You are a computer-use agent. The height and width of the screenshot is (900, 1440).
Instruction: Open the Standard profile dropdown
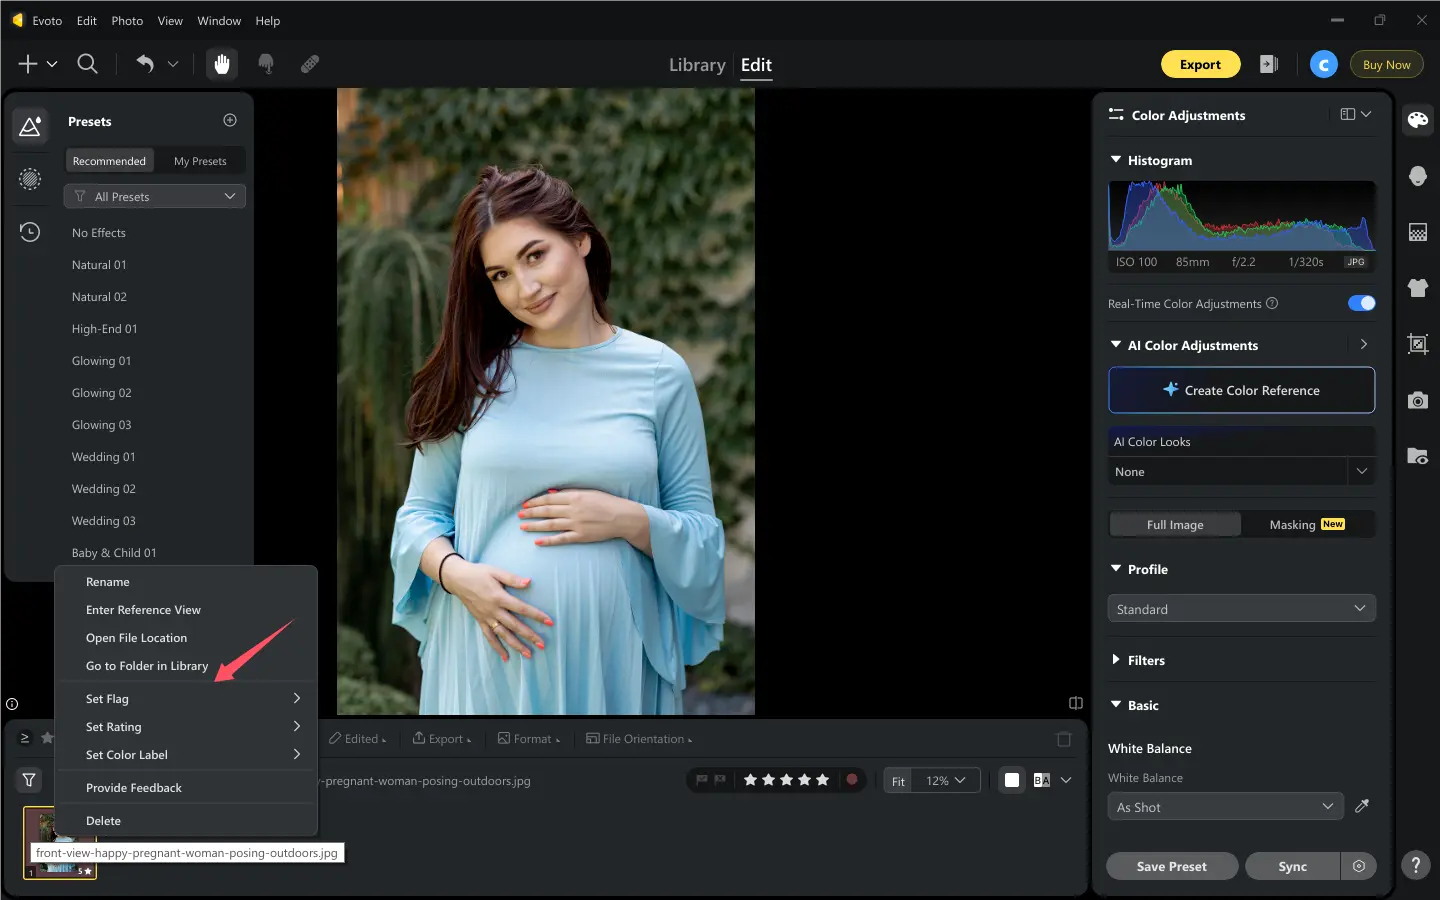coord(1241,608)
